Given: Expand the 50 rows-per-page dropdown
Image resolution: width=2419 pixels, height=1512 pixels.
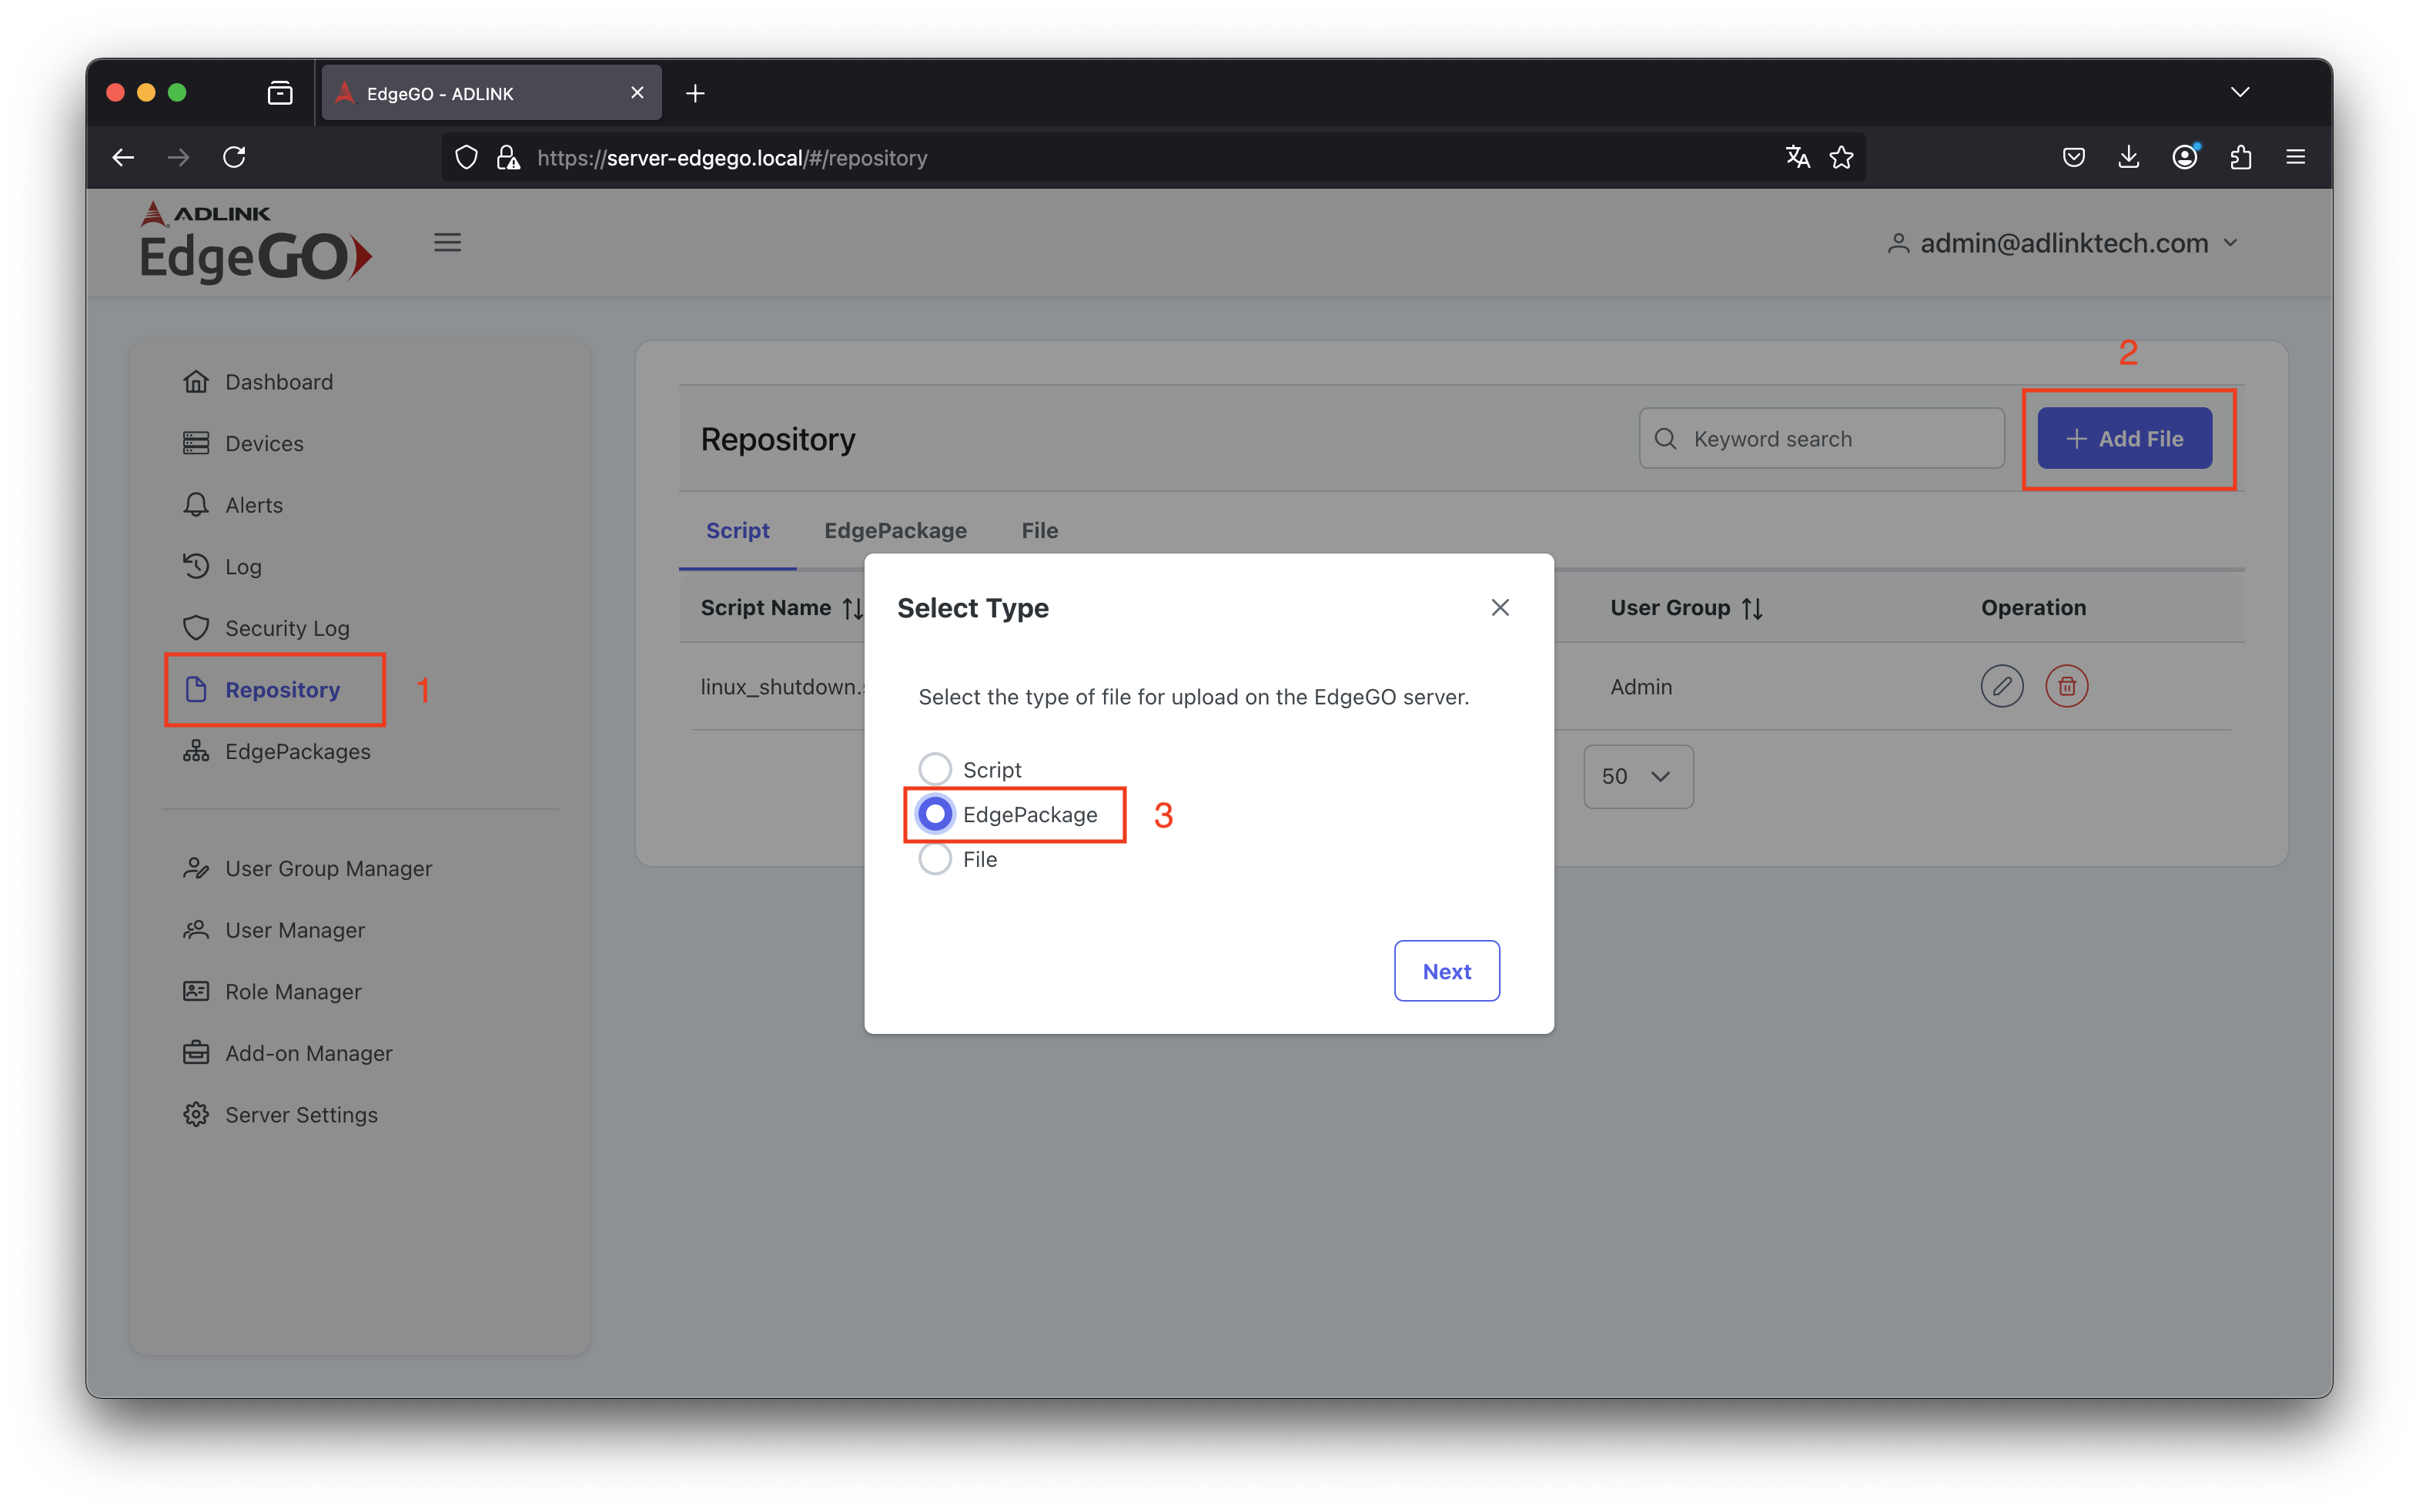Looking at the screenshot, I should click(1637, 776).
